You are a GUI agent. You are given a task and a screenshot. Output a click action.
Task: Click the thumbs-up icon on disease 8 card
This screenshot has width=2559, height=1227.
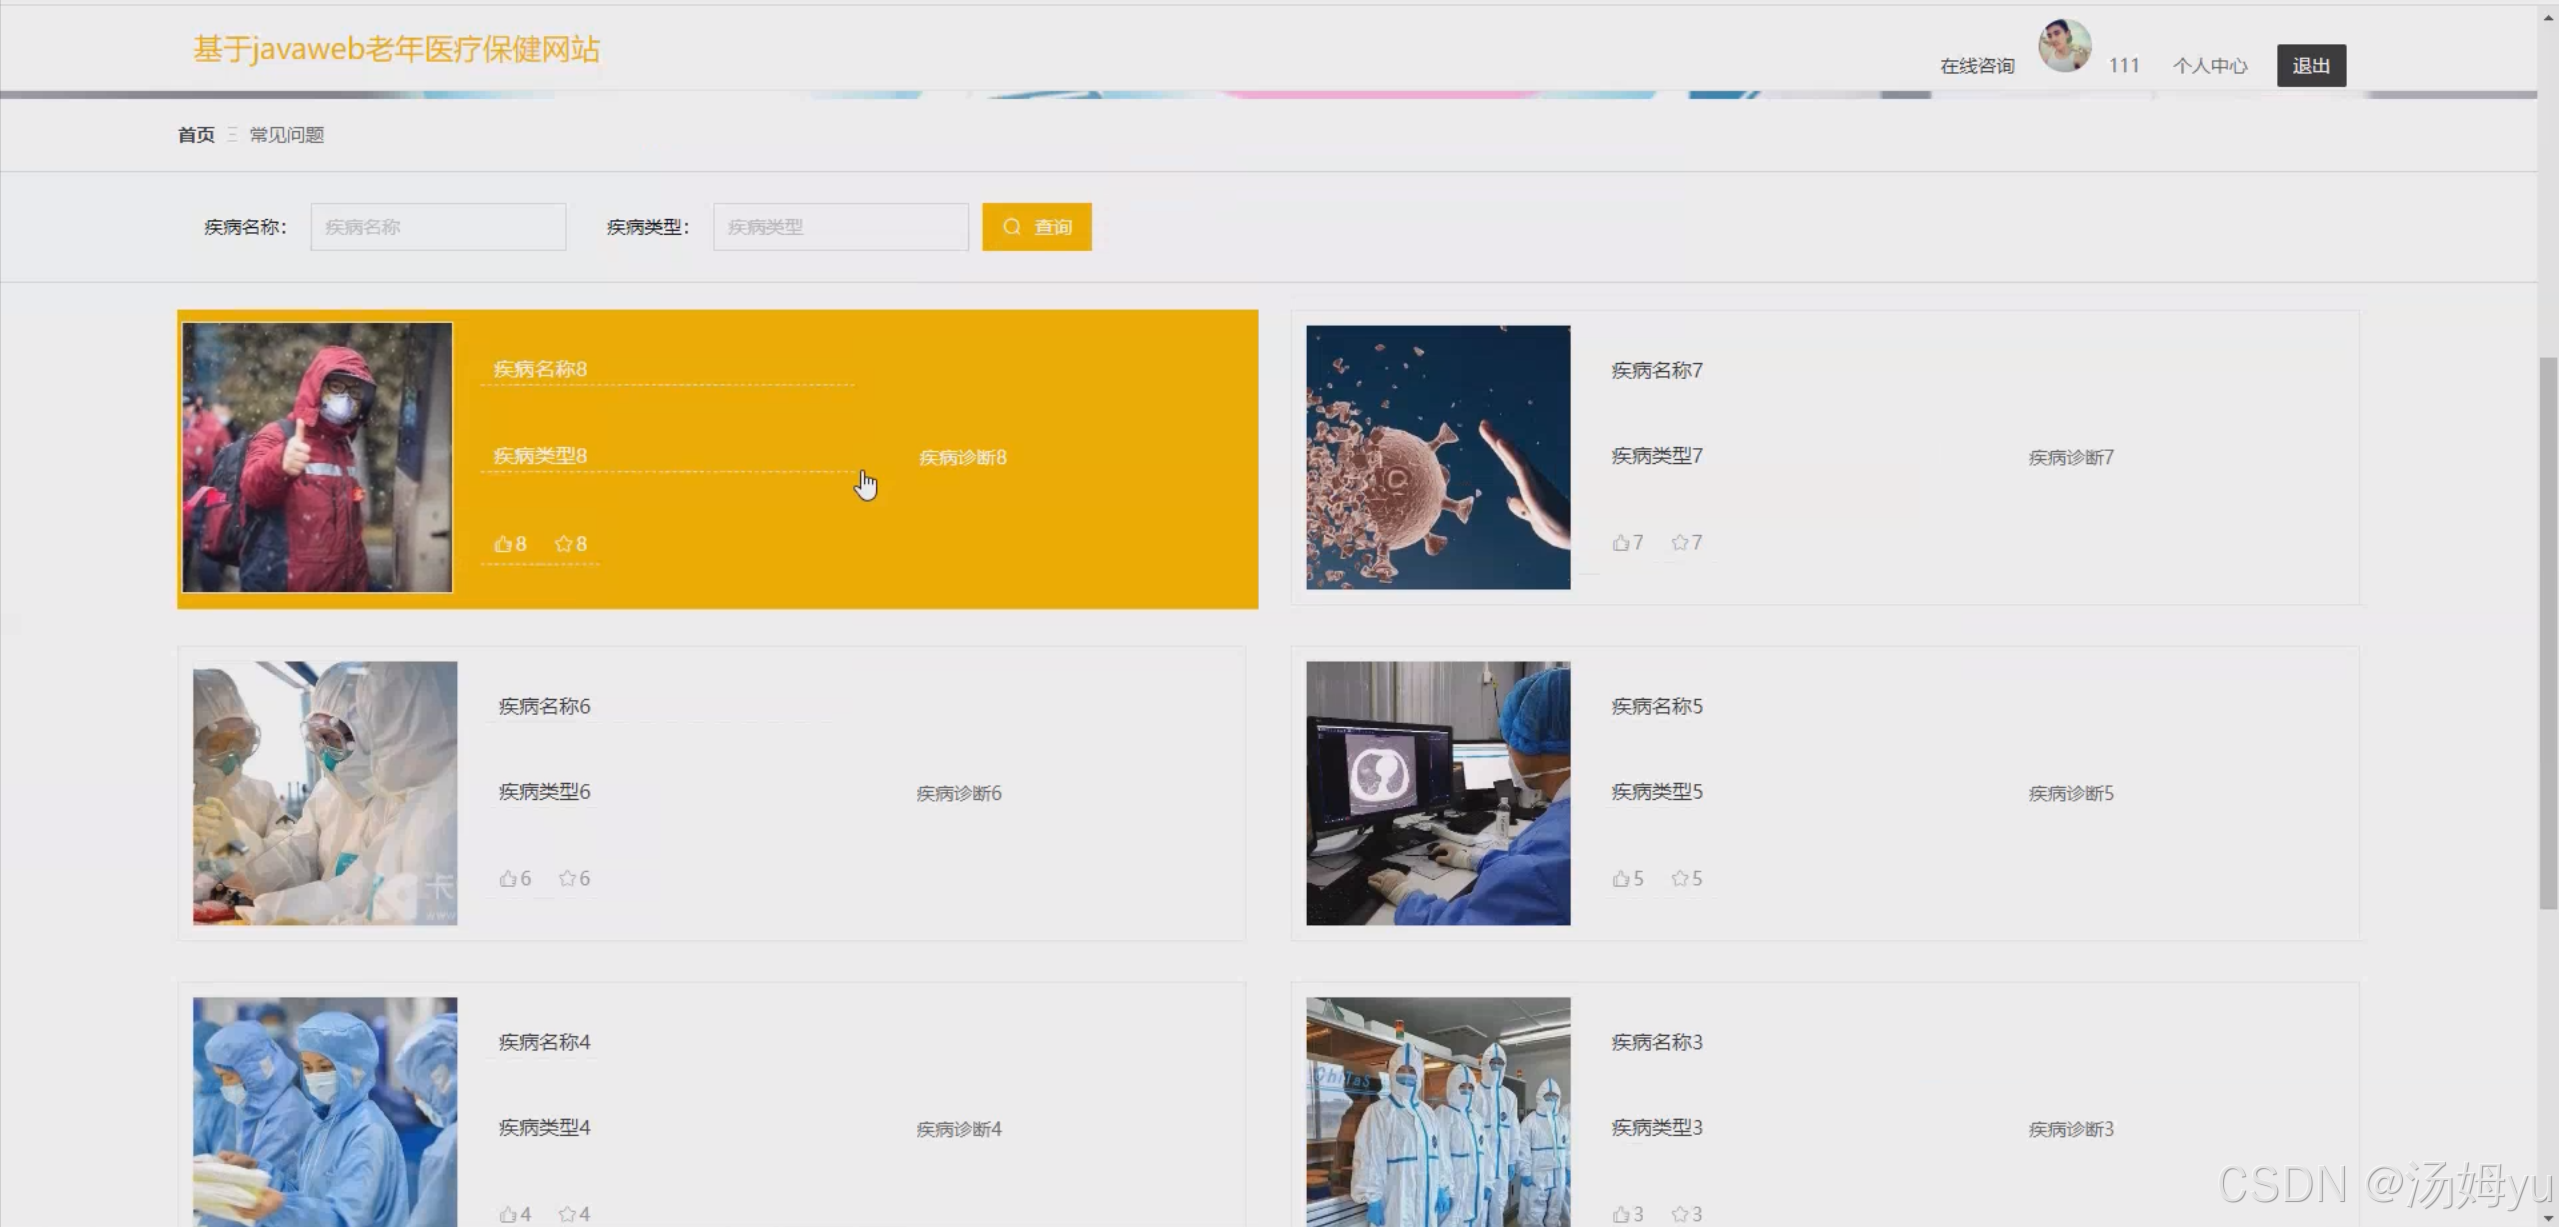pyautogui.click(x=502, y=544)
